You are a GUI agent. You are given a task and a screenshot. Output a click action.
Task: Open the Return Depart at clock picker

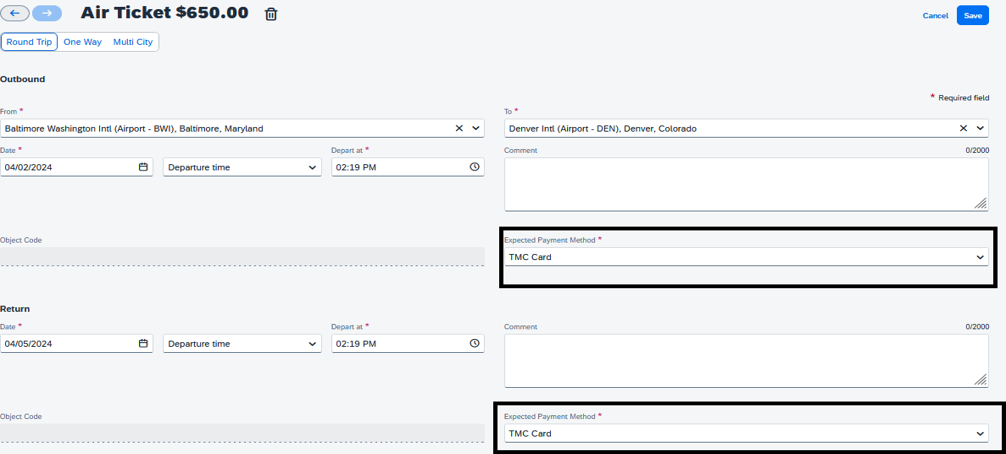(x=474, y=343)
